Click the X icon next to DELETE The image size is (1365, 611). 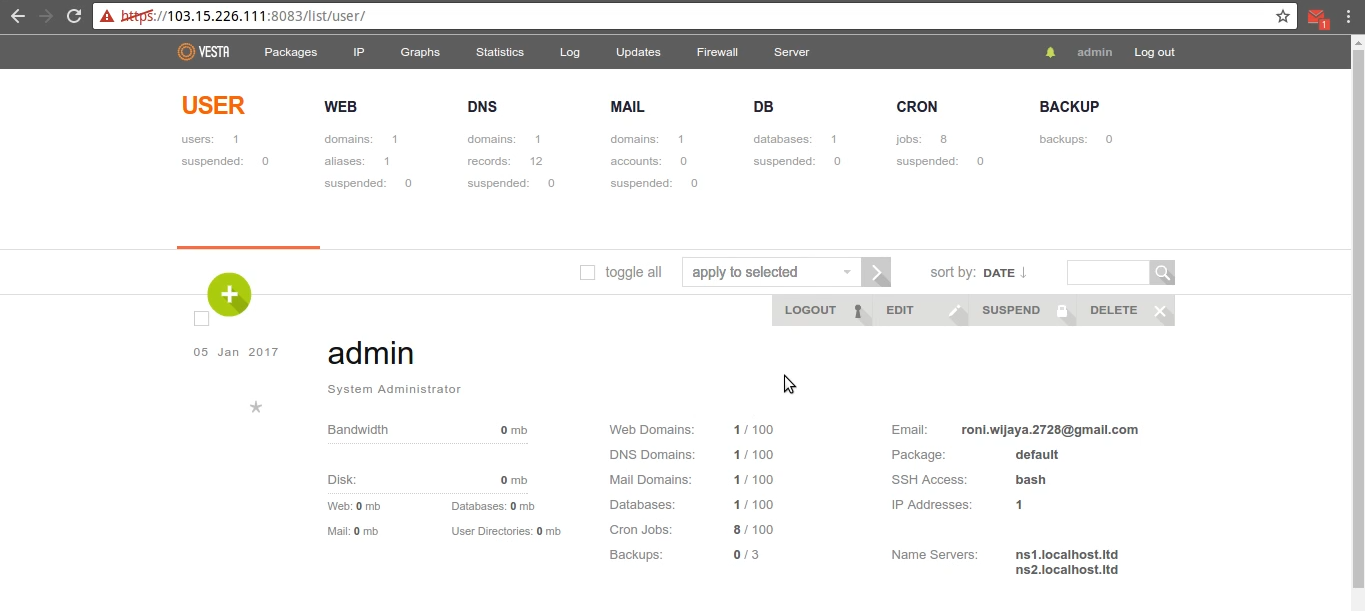pos(1160,311)
